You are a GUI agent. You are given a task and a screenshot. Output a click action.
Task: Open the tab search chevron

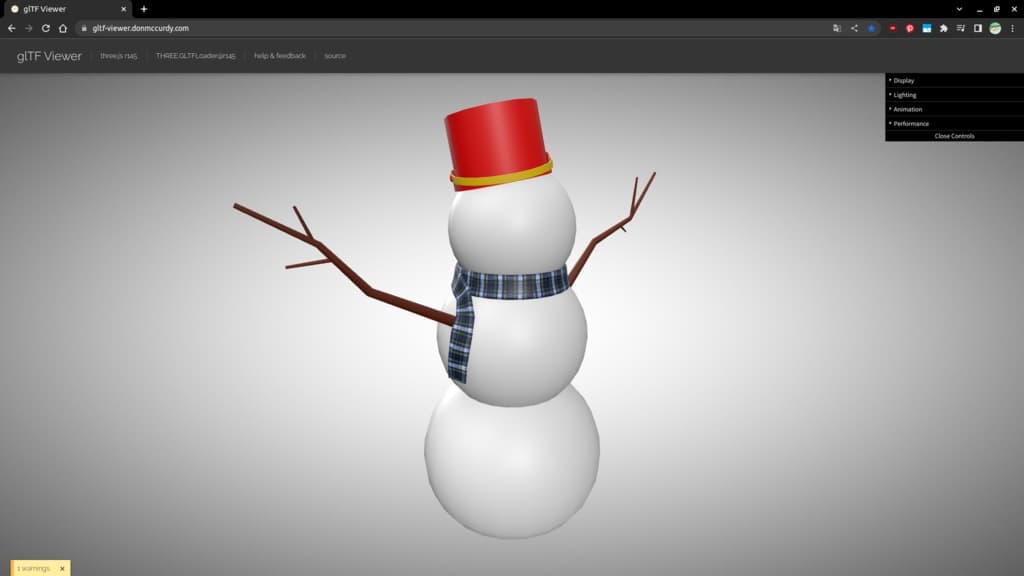pyautogui.click(x=959, y=9)
